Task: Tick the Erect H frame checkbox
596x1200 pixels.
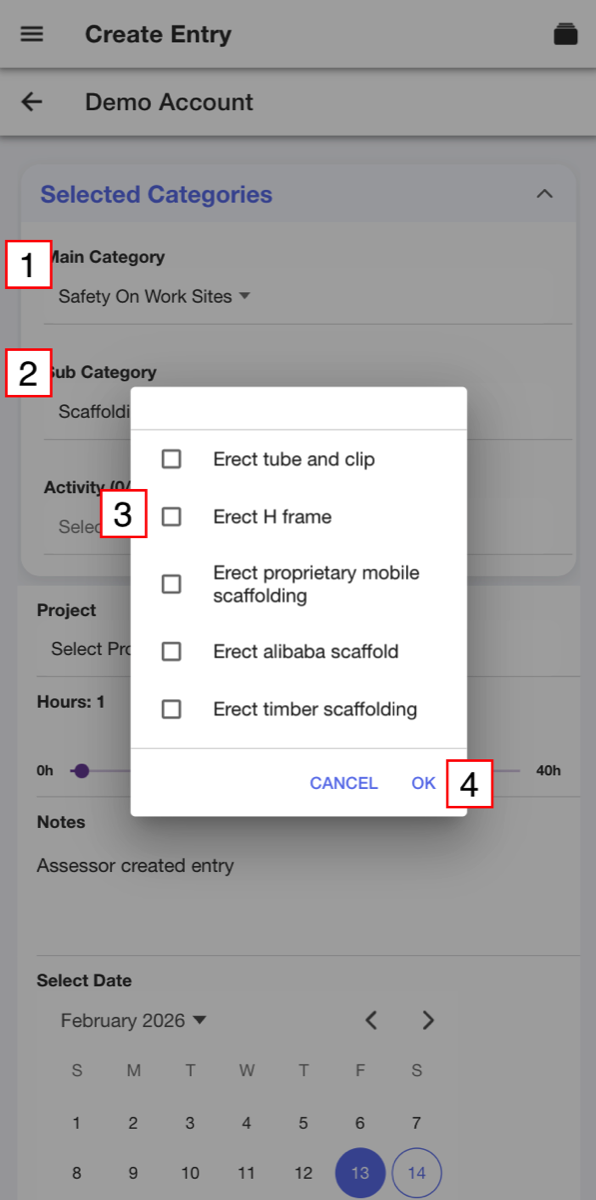Action: [x=172, y=517]
